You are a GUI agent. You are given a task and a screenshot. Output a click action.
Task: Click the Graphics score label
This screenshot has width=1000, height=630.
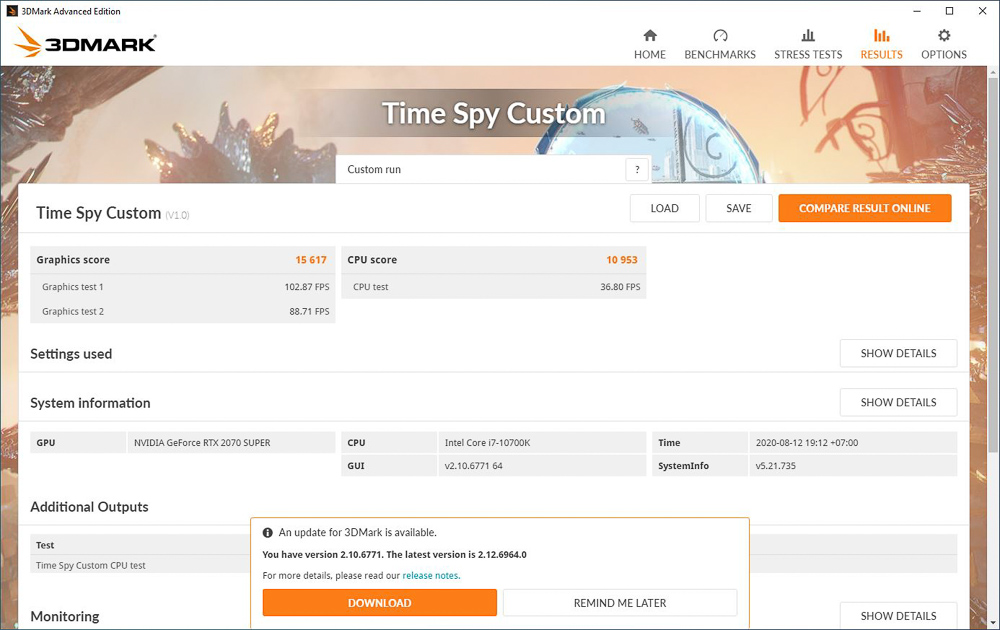pos(73,260)
